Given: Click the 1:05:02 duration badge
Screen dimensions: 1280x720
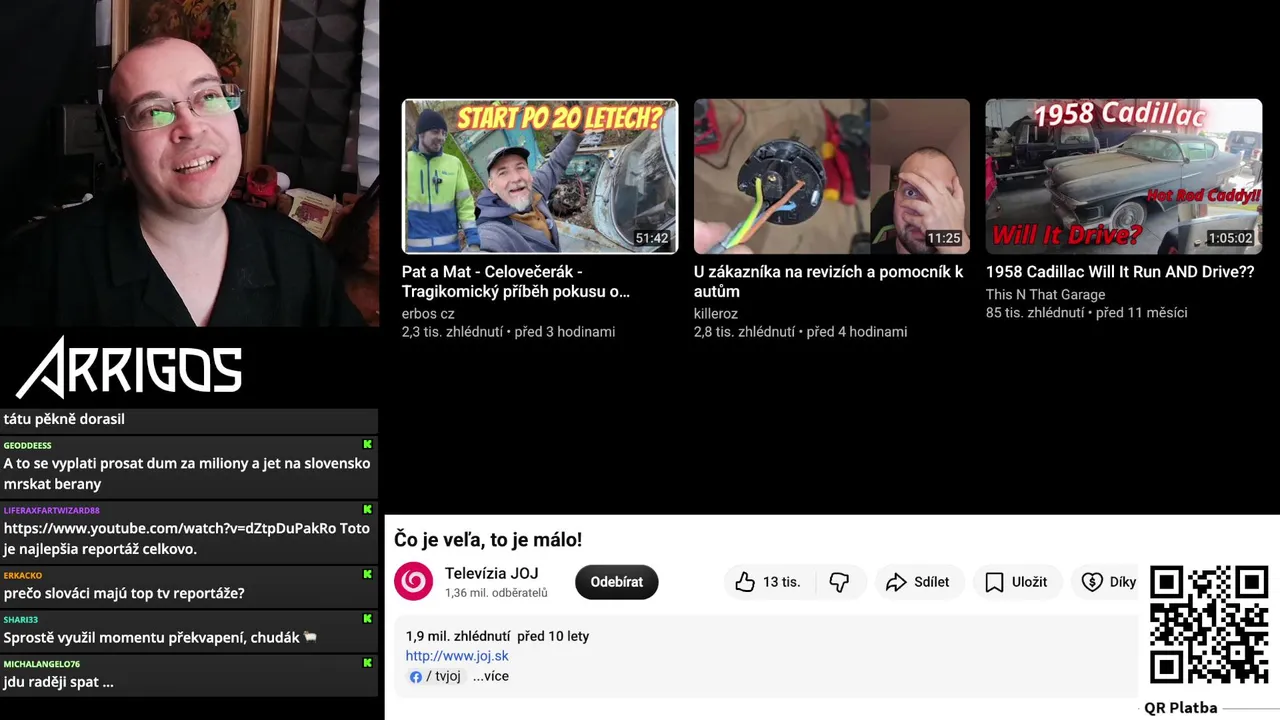Looking at the screenshot, I should point(1230,238).
